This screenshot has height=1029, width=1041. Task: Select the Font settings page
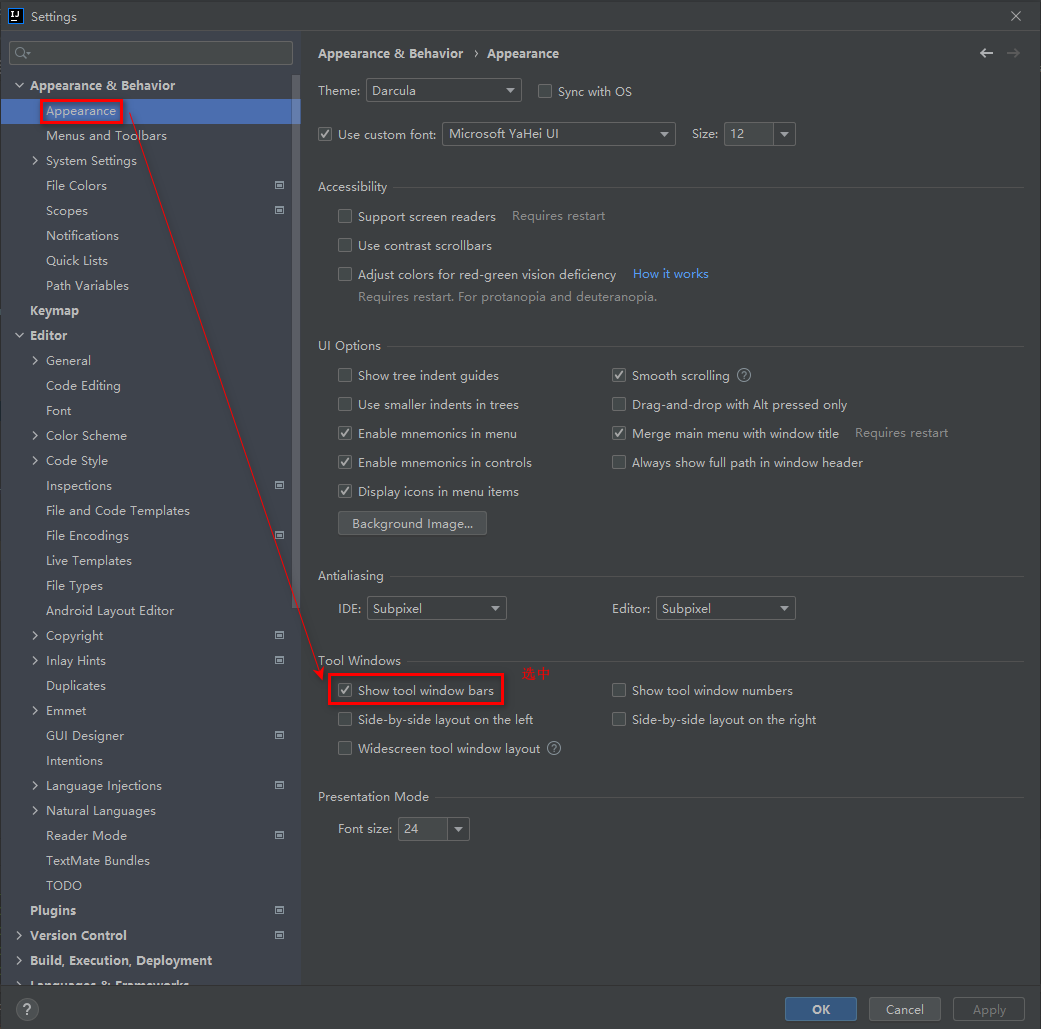(x=58, y=410)
